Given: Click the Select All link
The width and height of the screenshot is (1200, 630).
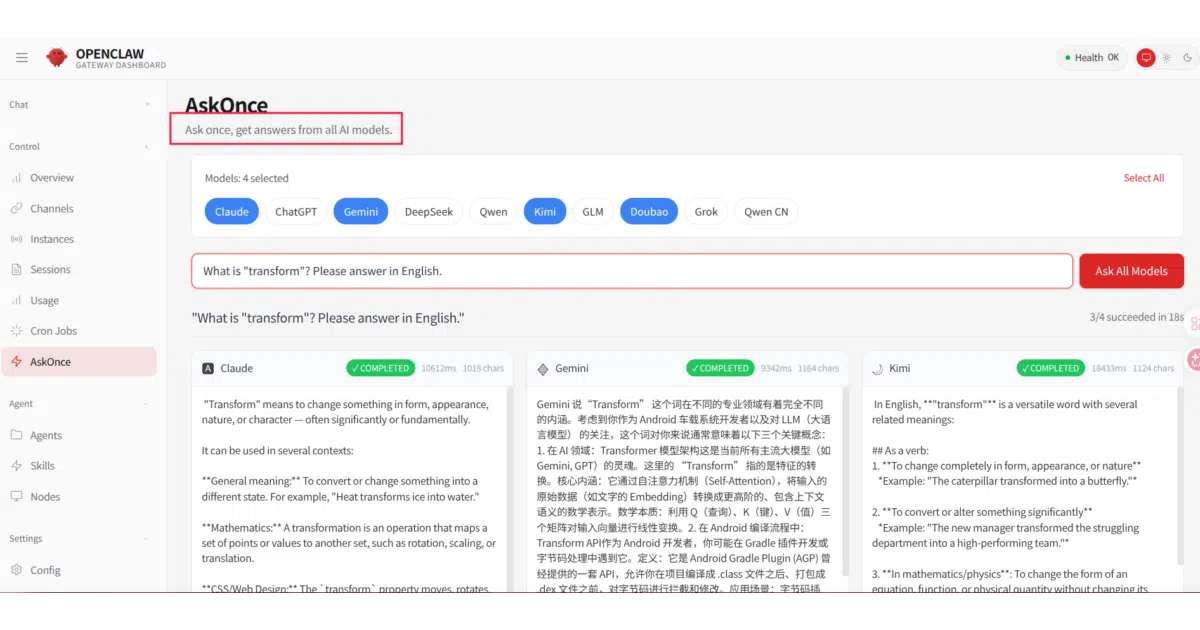Looking at the screenshot, I should (x=1144, y=178).
